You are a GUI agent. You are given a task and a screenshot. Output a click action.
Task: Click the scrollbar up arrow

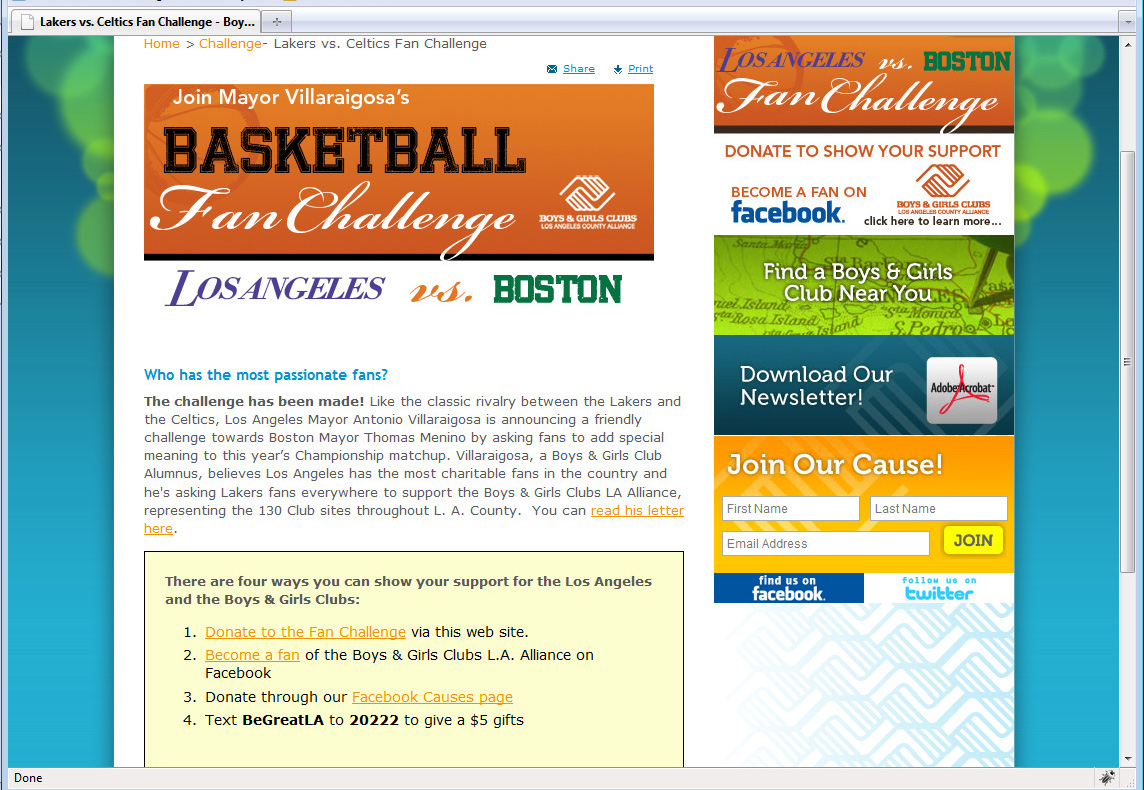pyautogui.click(x=1128, y=42)
